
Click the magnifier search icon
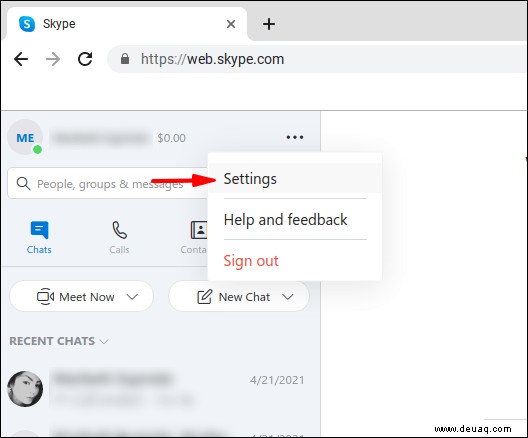click(x=23, y=183)
